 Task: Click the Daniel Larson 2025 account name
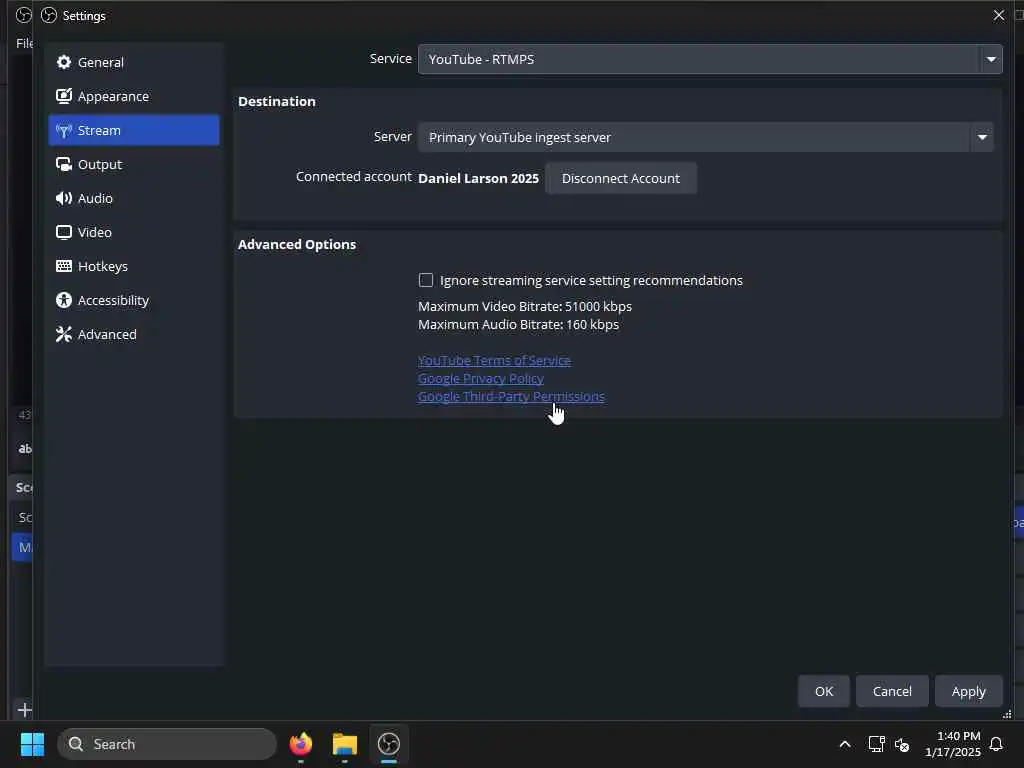(x=478, y=178)
